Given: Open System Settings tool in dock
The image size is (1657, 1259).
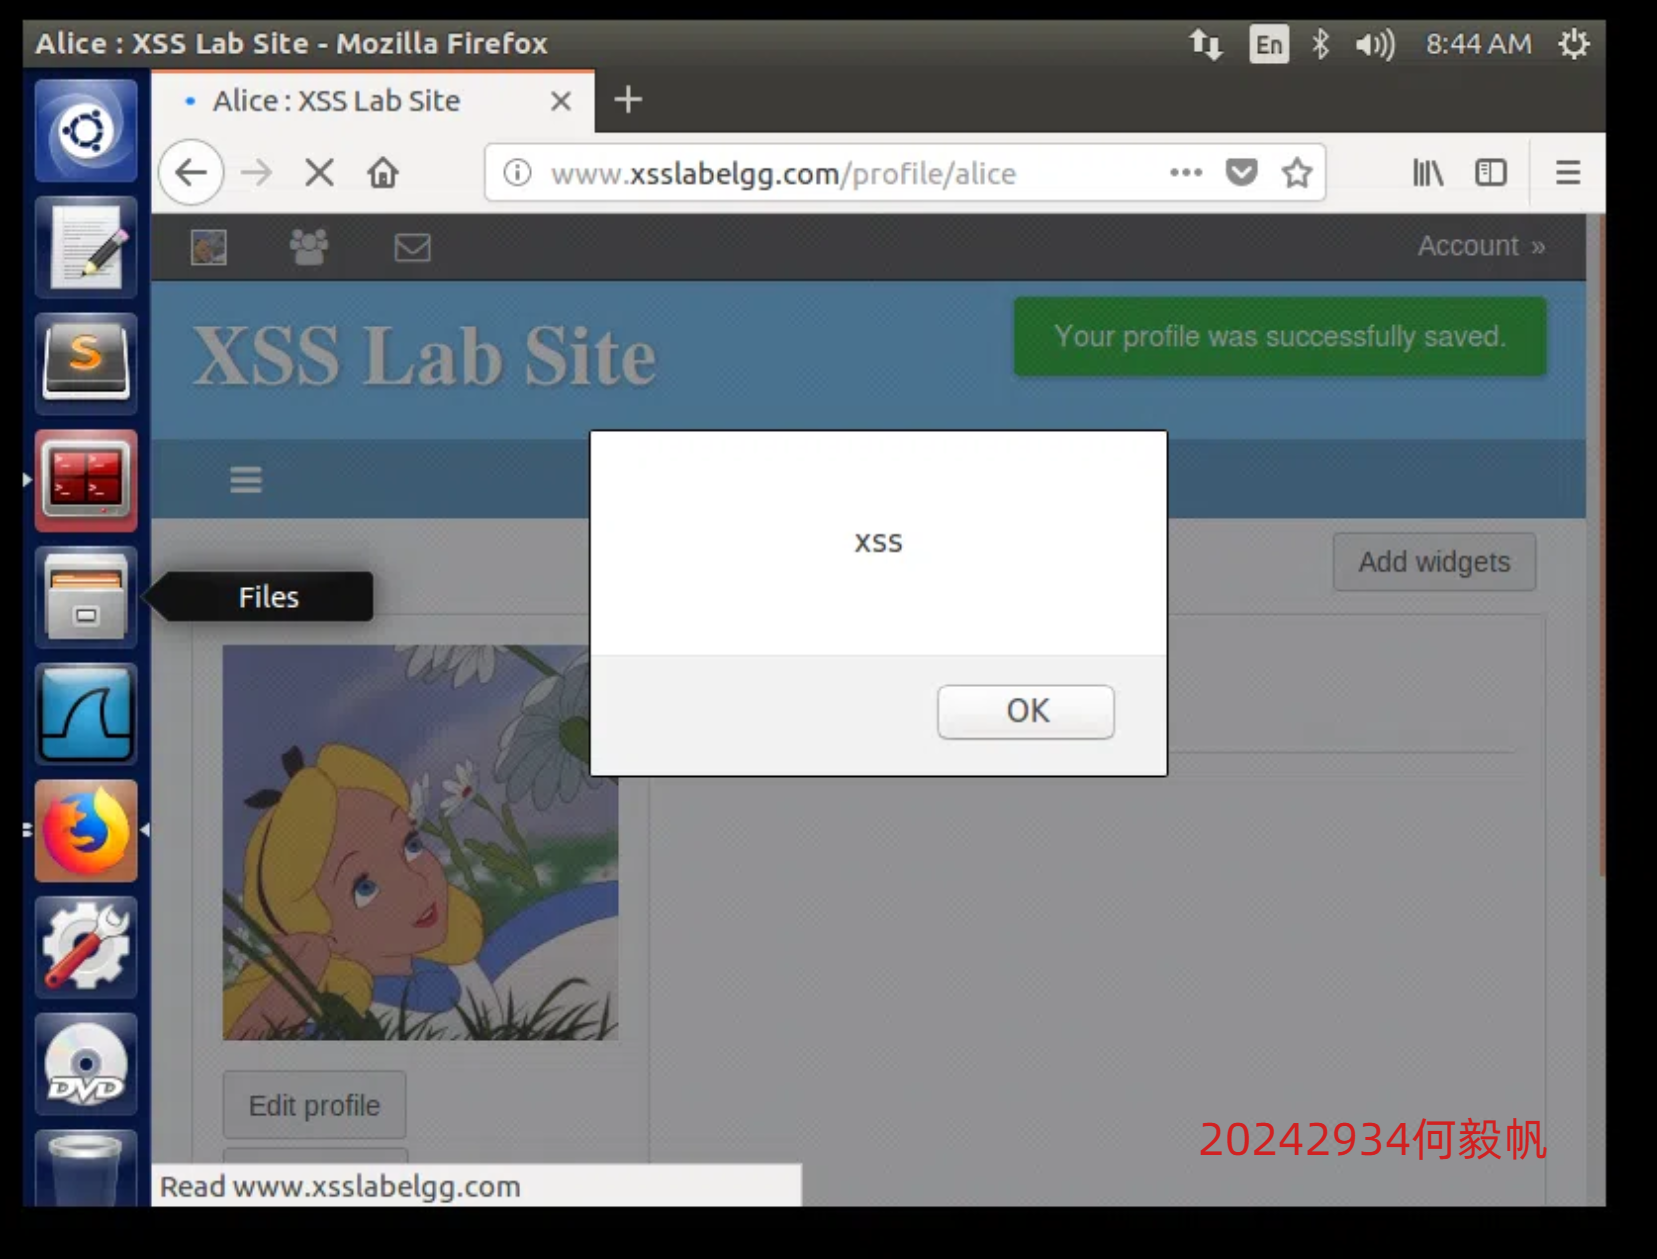Looking at the screenshot, I should (86, 948).
